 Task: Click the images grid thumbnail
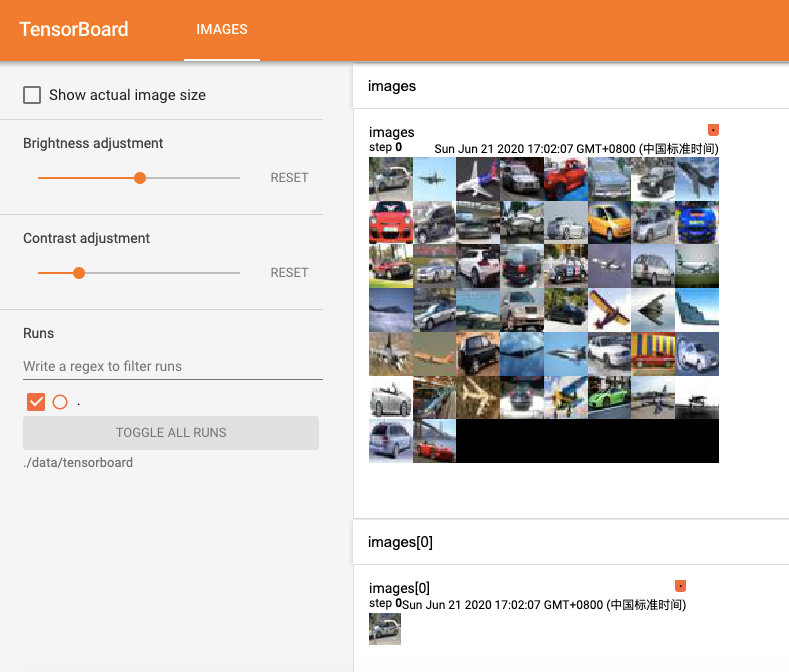544,310
